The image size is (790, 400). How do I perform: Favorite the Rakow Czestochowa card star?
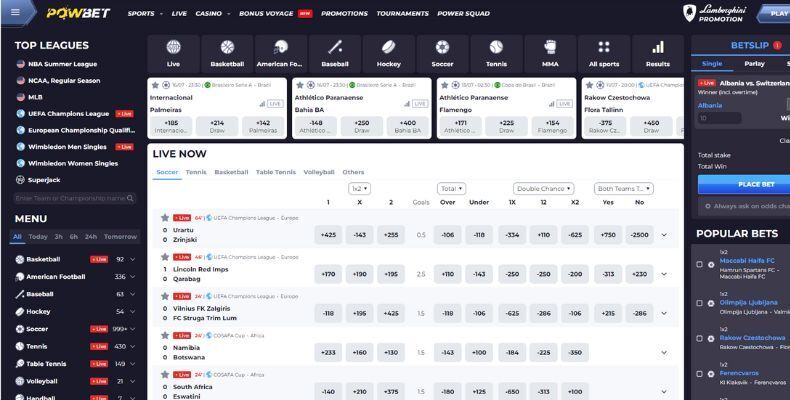click(x=589, y=85)
